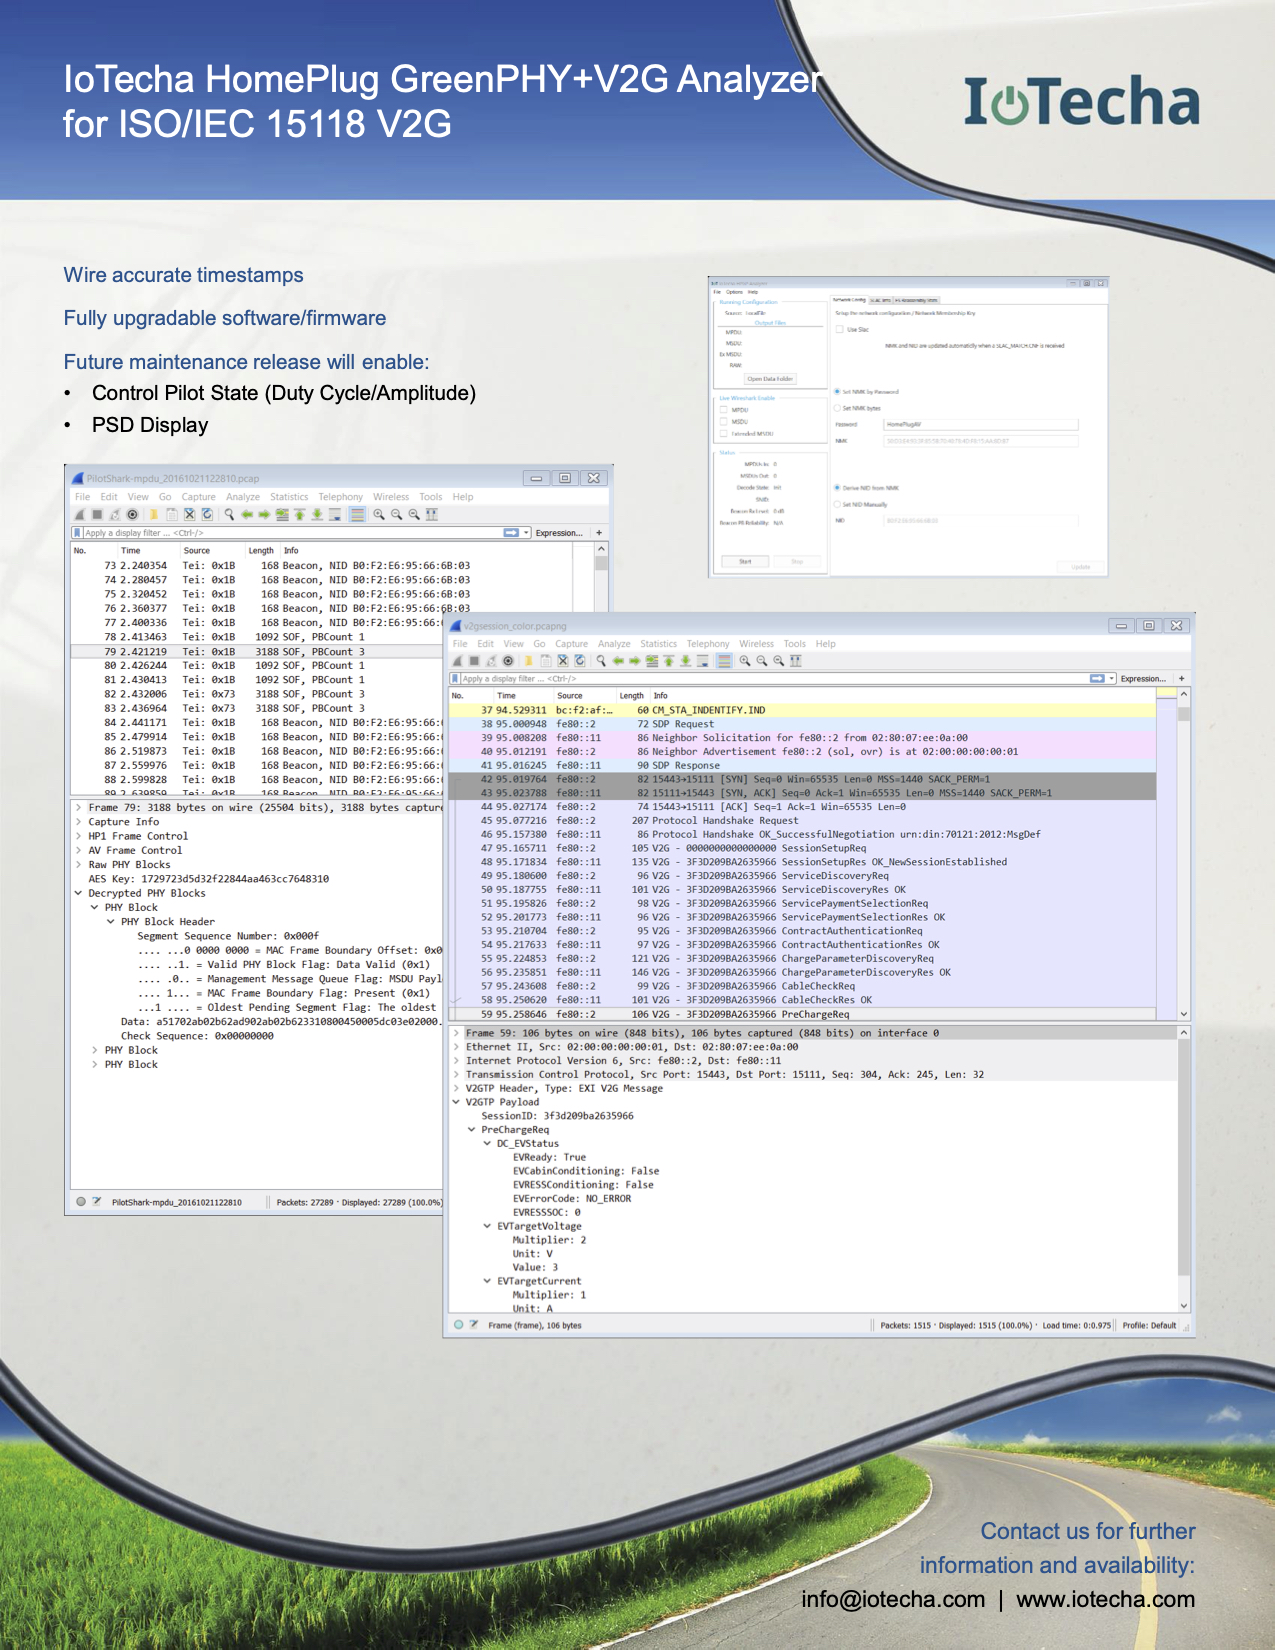Click Close file X icon in PilotShark window

coord(189,514)
